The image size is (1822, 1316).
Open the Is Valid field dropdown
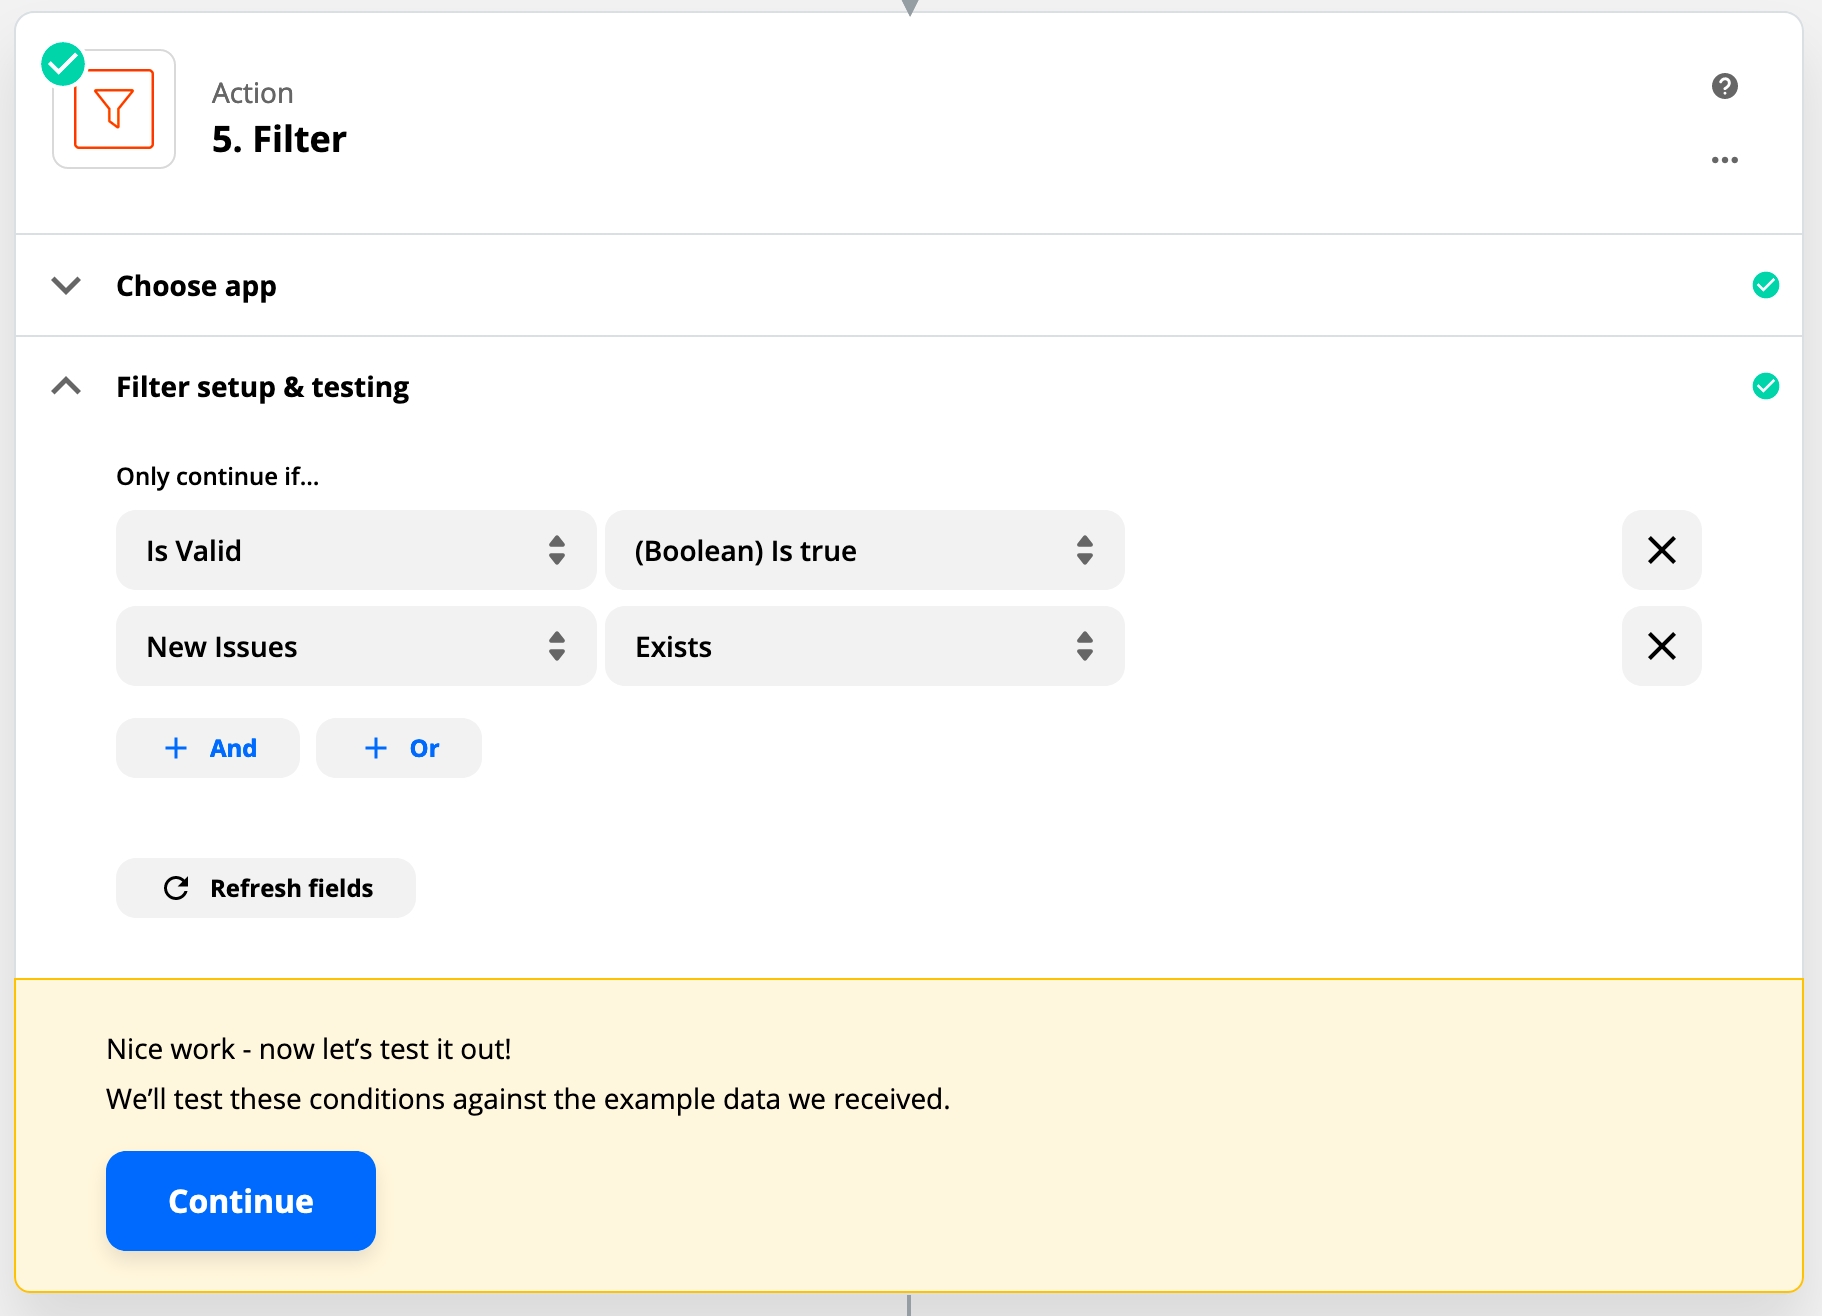[355, 550]
